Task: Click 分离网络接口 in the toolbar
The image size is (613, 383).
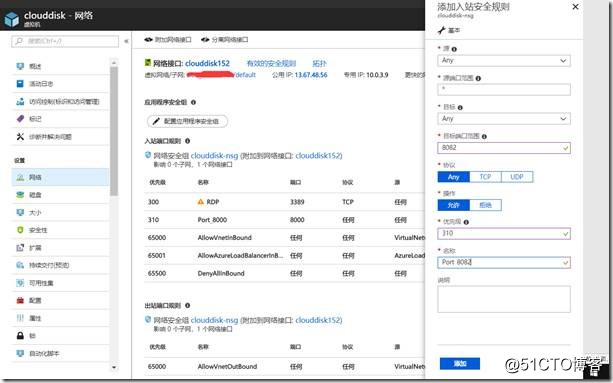Action: (x=225, y=40)
